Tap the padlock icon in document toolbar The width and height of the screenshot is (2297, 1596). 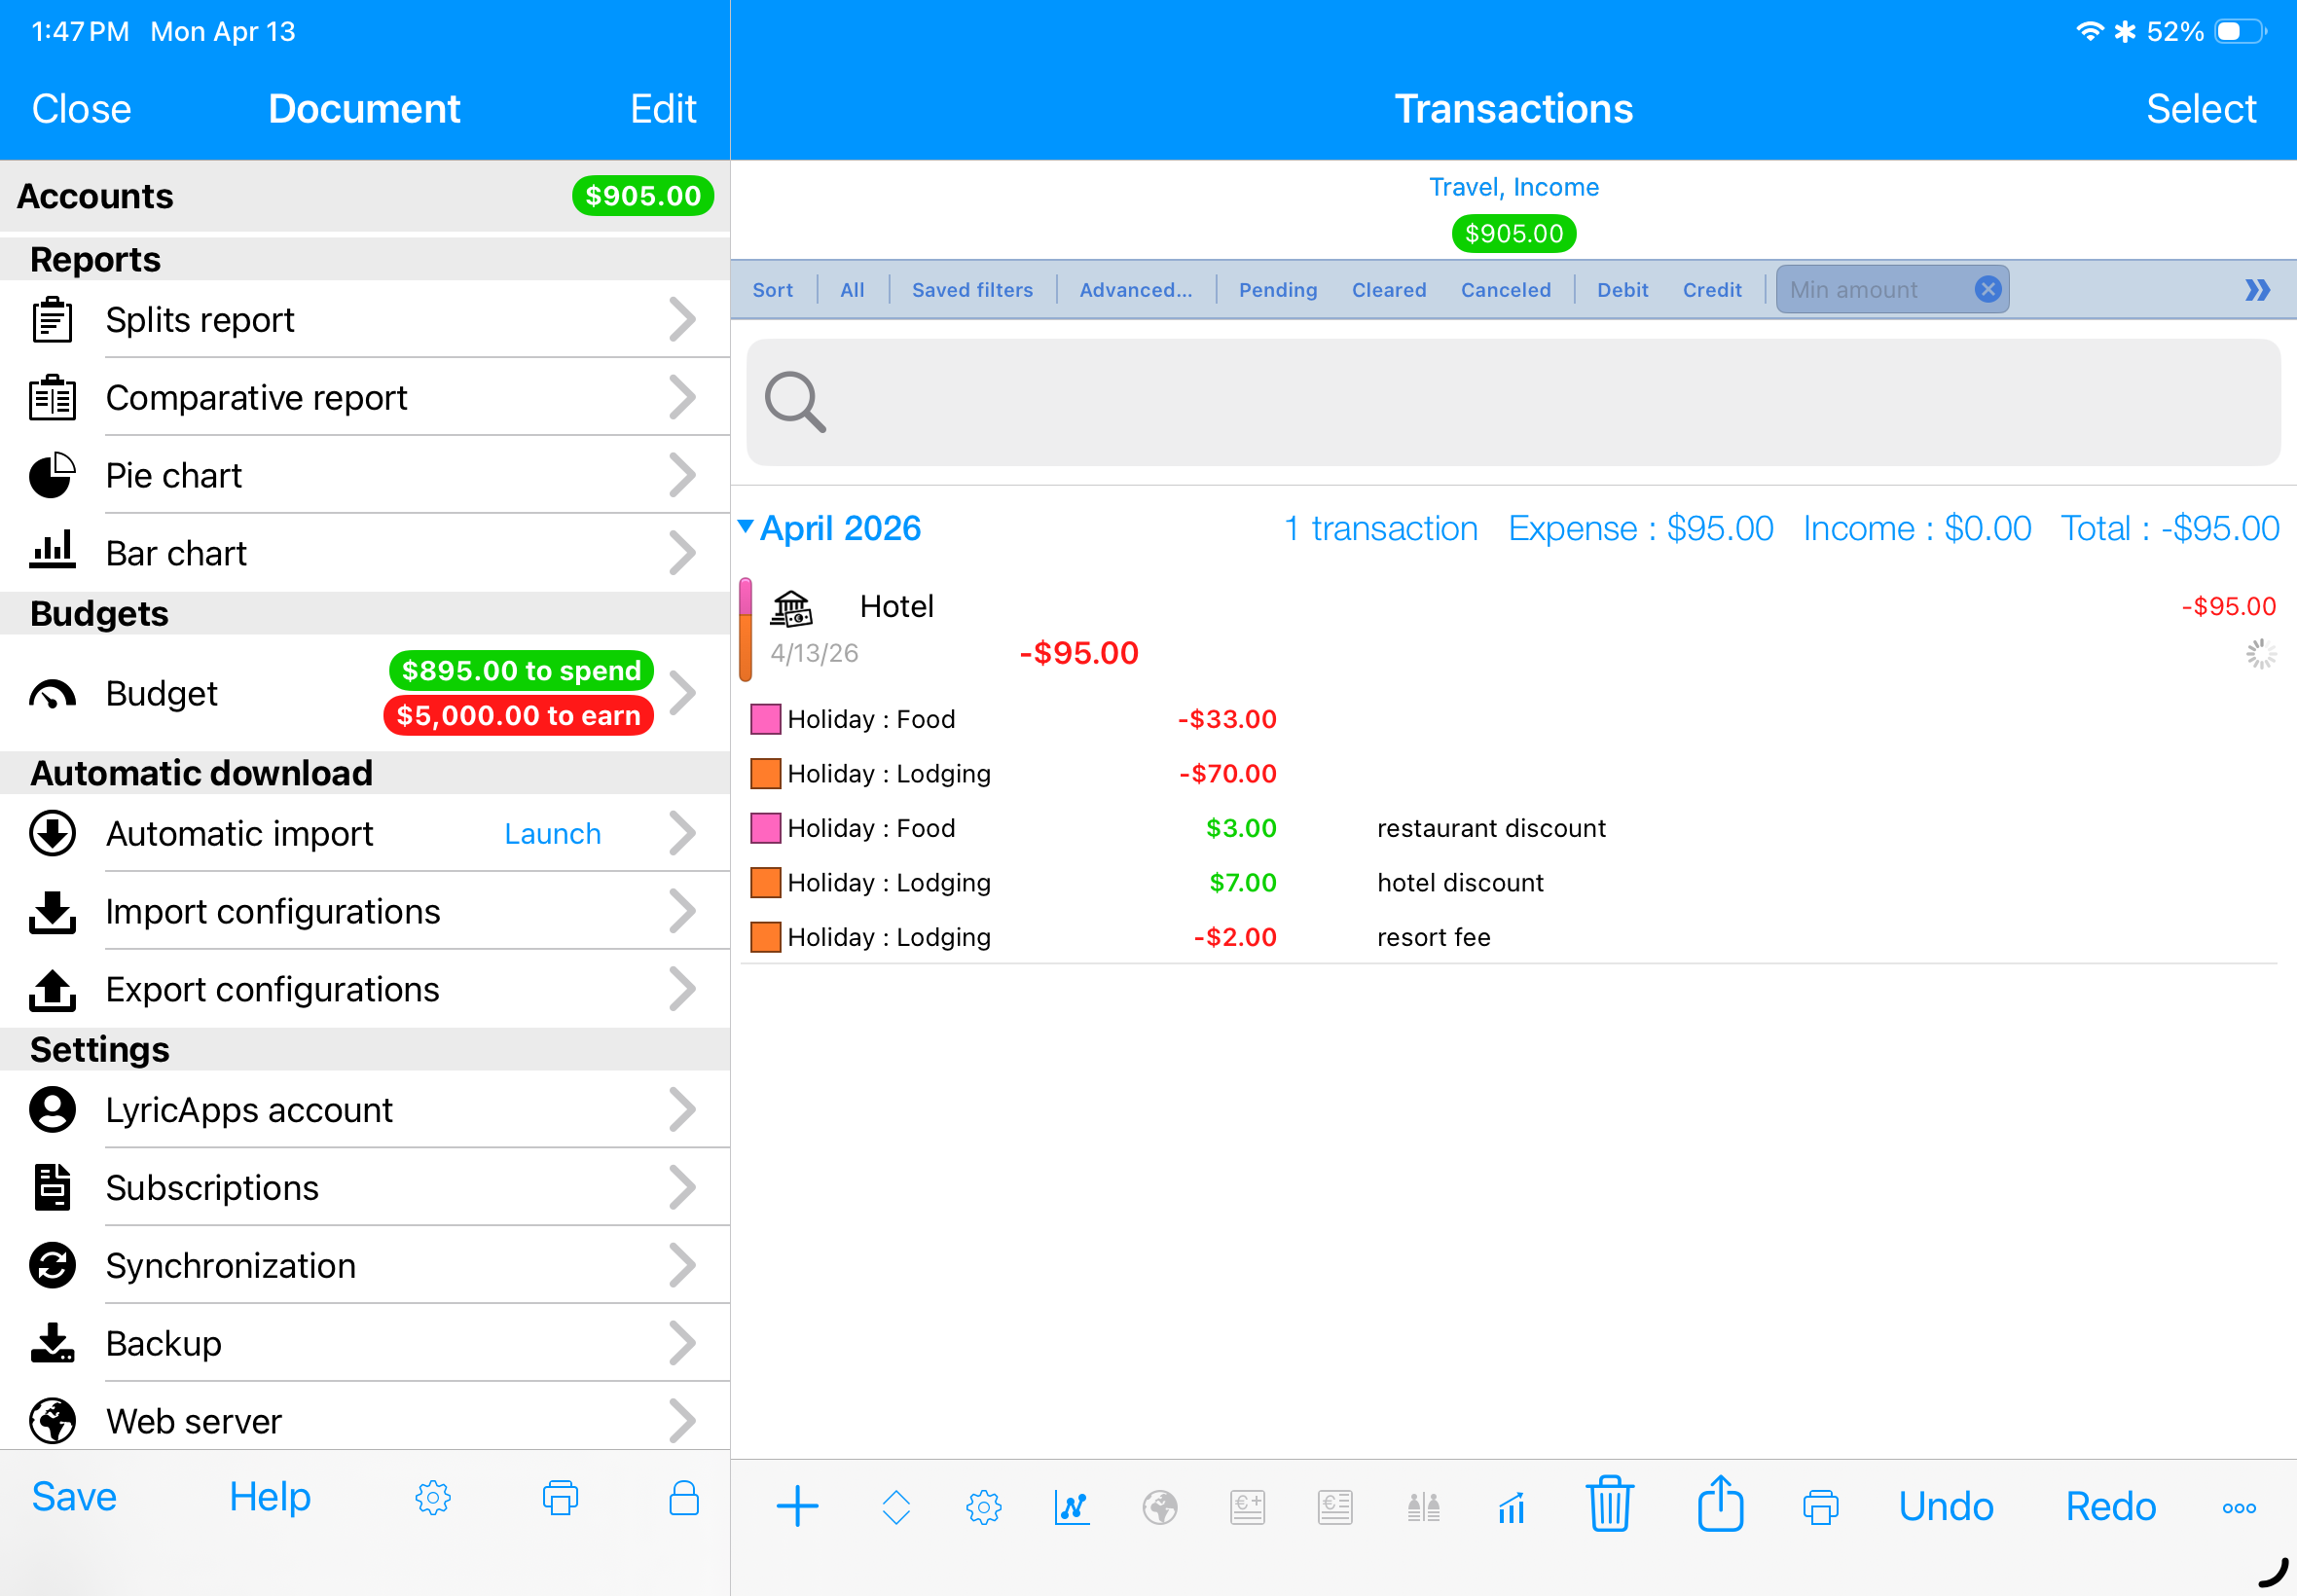[x=684, y=1498]
